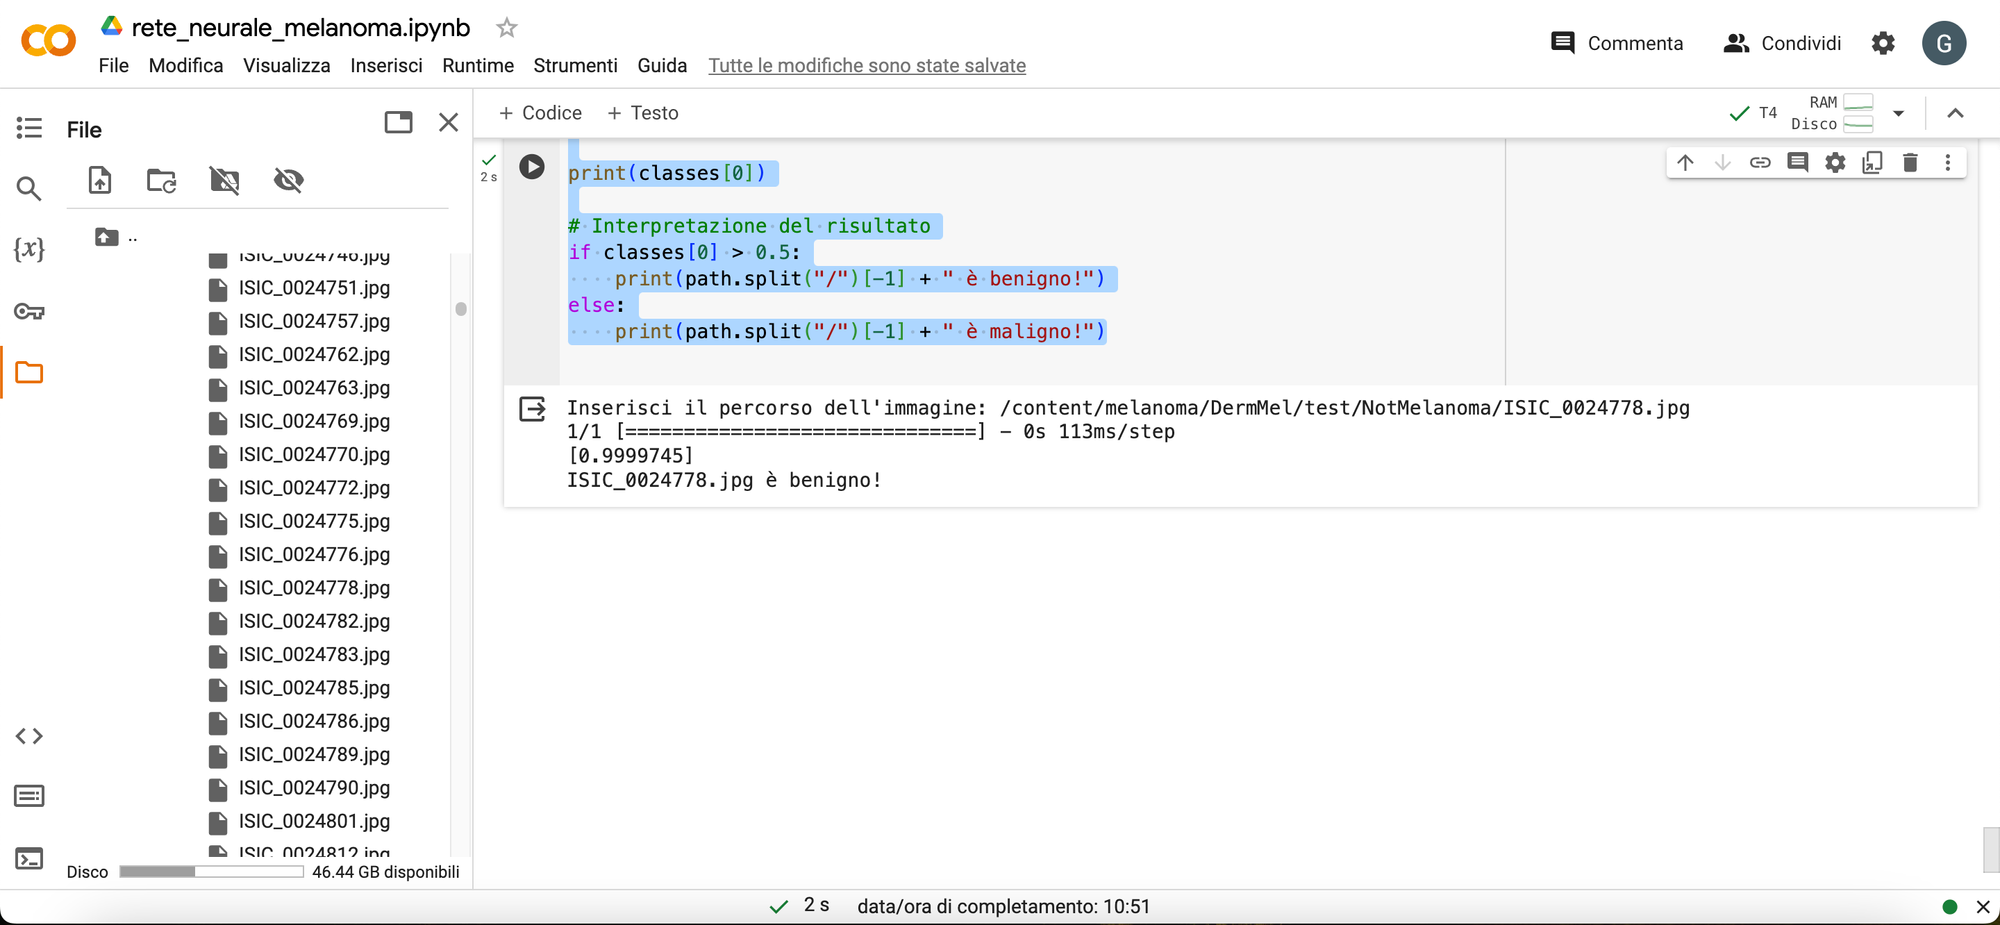
Task: Click the Disco usage bar
Action: click(211, 872)
